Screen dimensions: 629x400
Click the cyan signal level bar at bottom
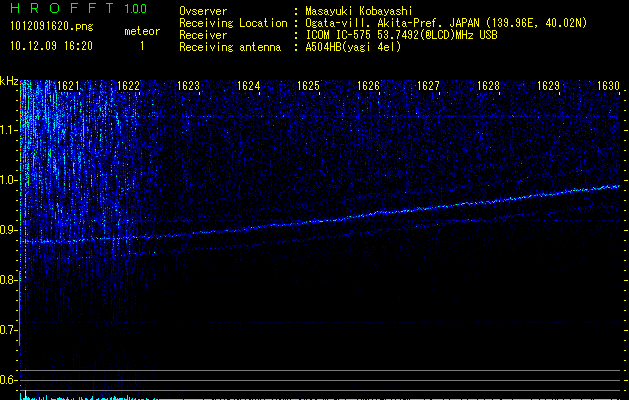320,398
